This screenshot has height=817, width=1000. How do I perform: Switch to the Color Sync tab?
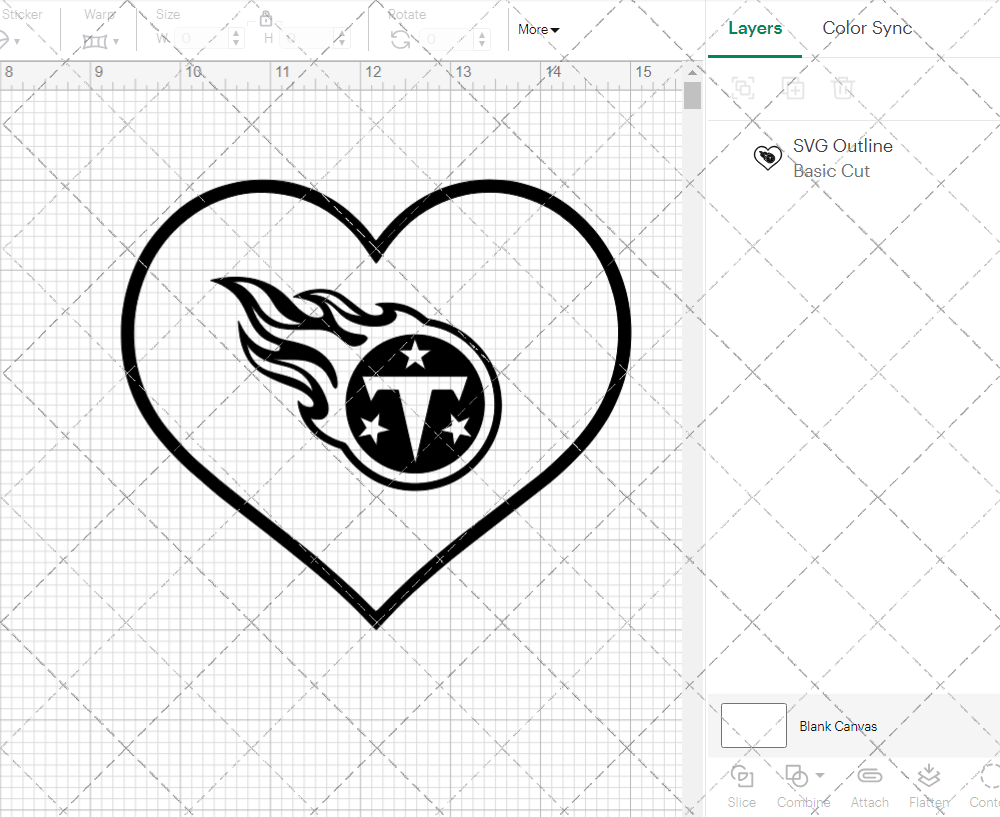tap(867, 28)
